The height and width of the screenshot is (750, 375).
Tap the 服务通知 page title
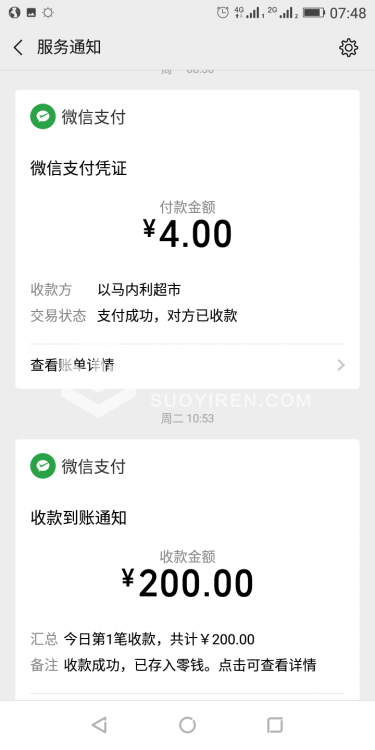click(69, 47)
